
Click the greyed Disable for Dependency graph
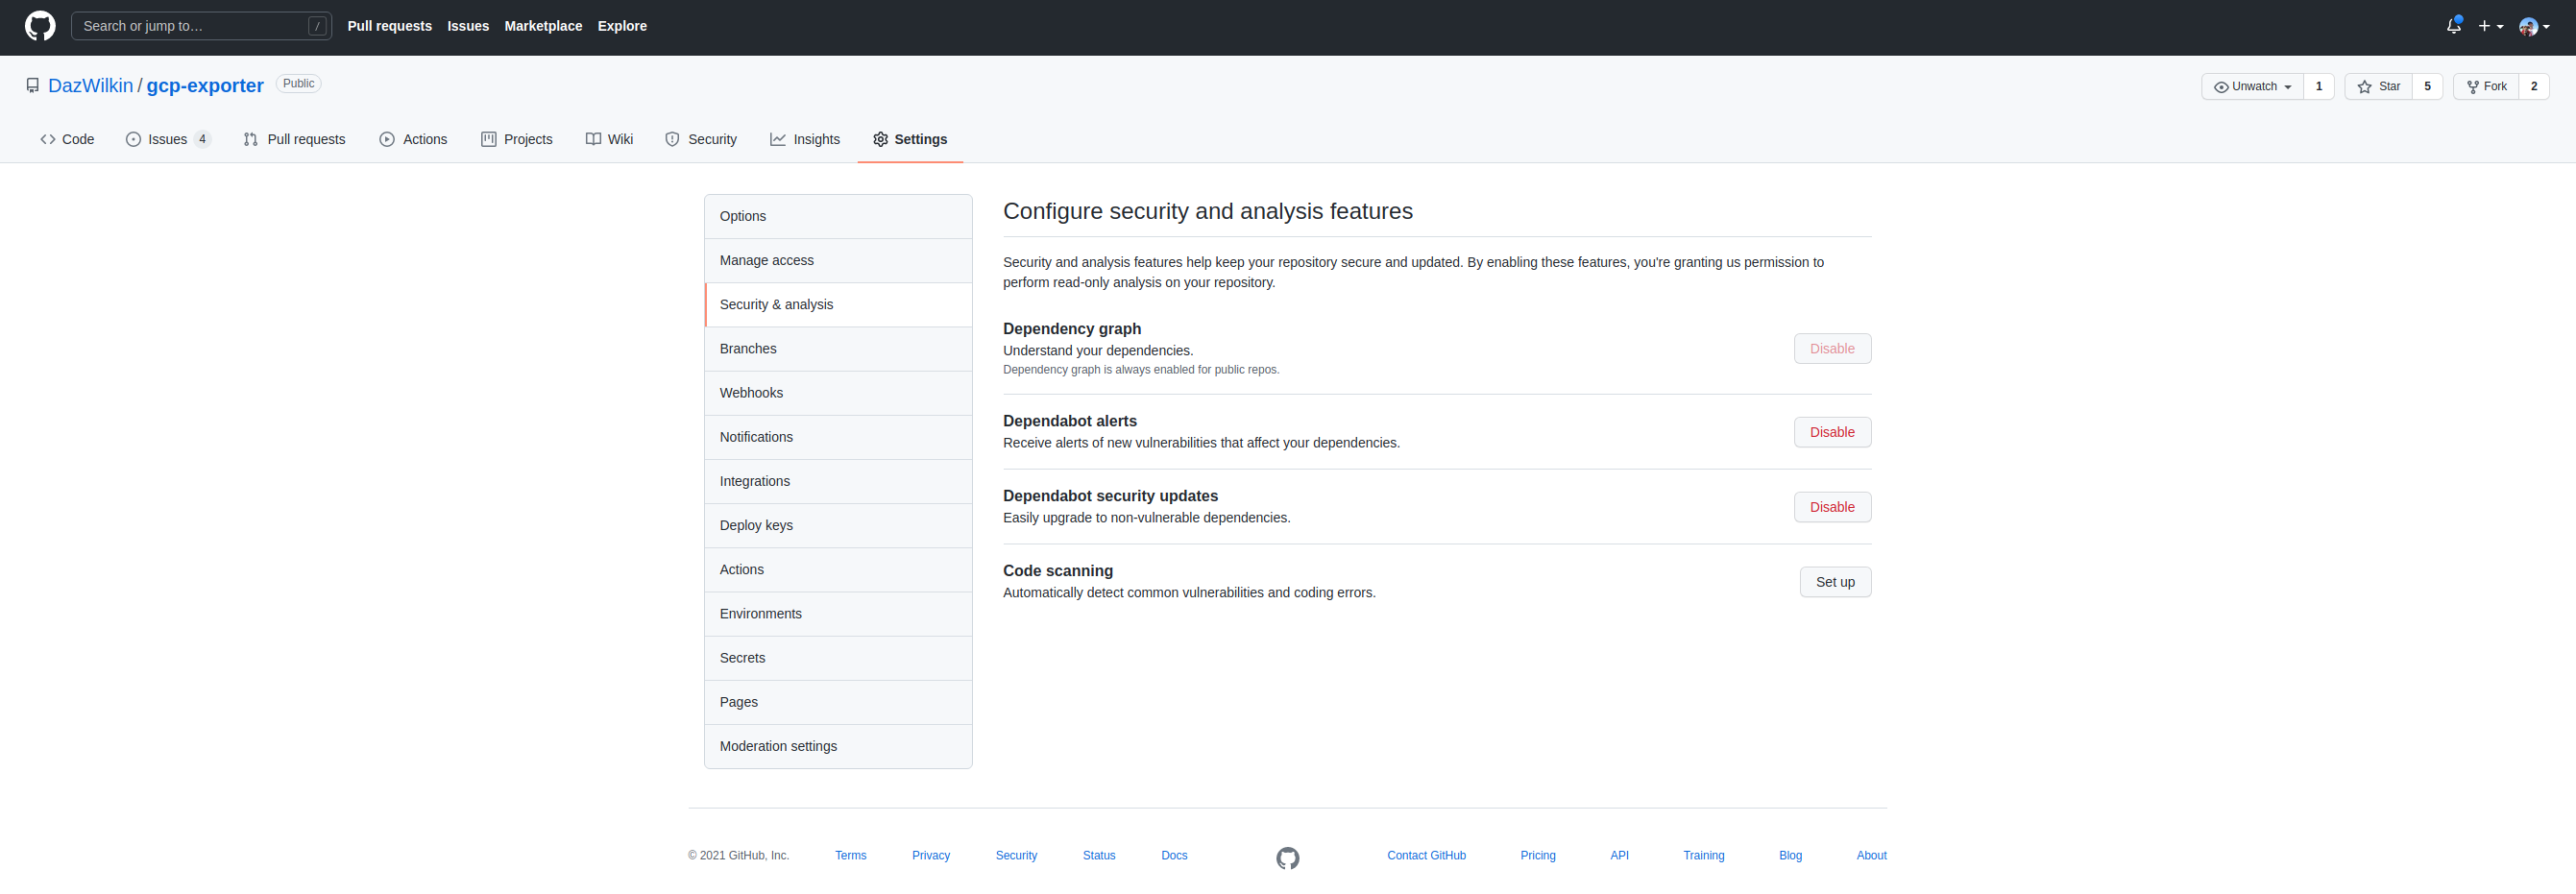click(x=1832, y=348)
